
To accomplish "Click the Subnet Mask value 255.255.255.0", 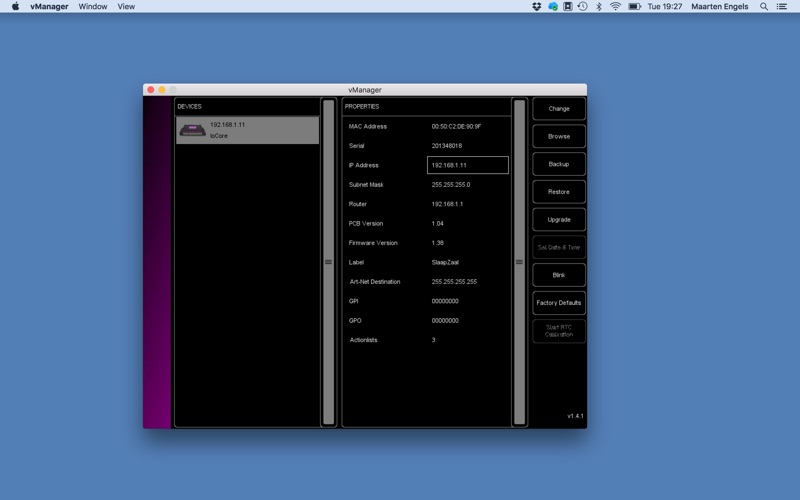I will (451, 185).
